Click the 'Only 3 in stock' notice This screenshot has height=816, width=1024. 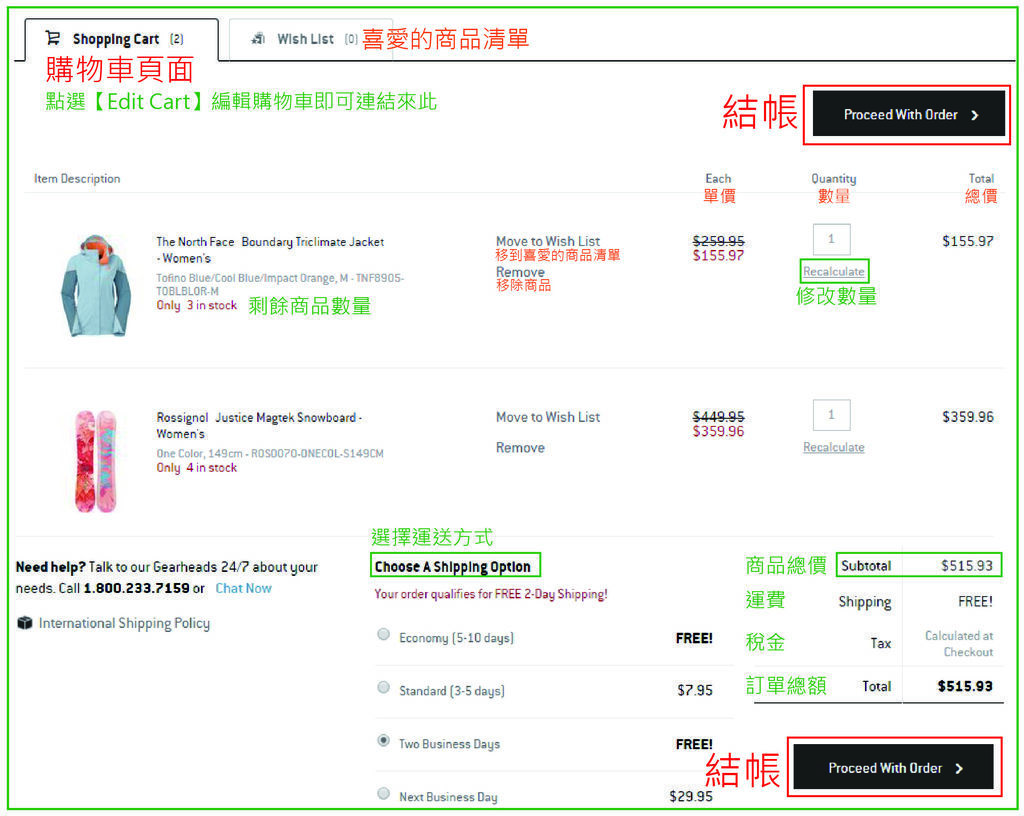197,305
